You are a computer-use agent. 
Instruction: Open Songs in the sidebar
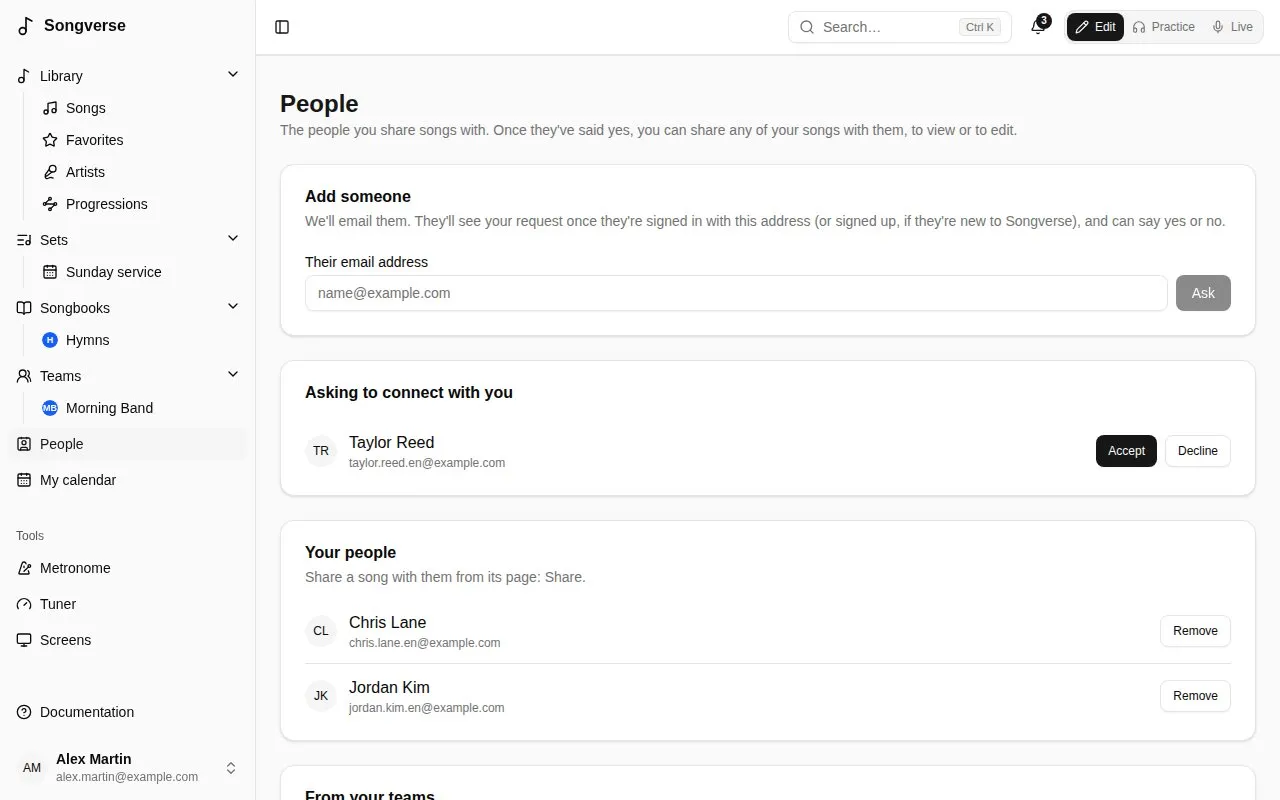[139, 108]
